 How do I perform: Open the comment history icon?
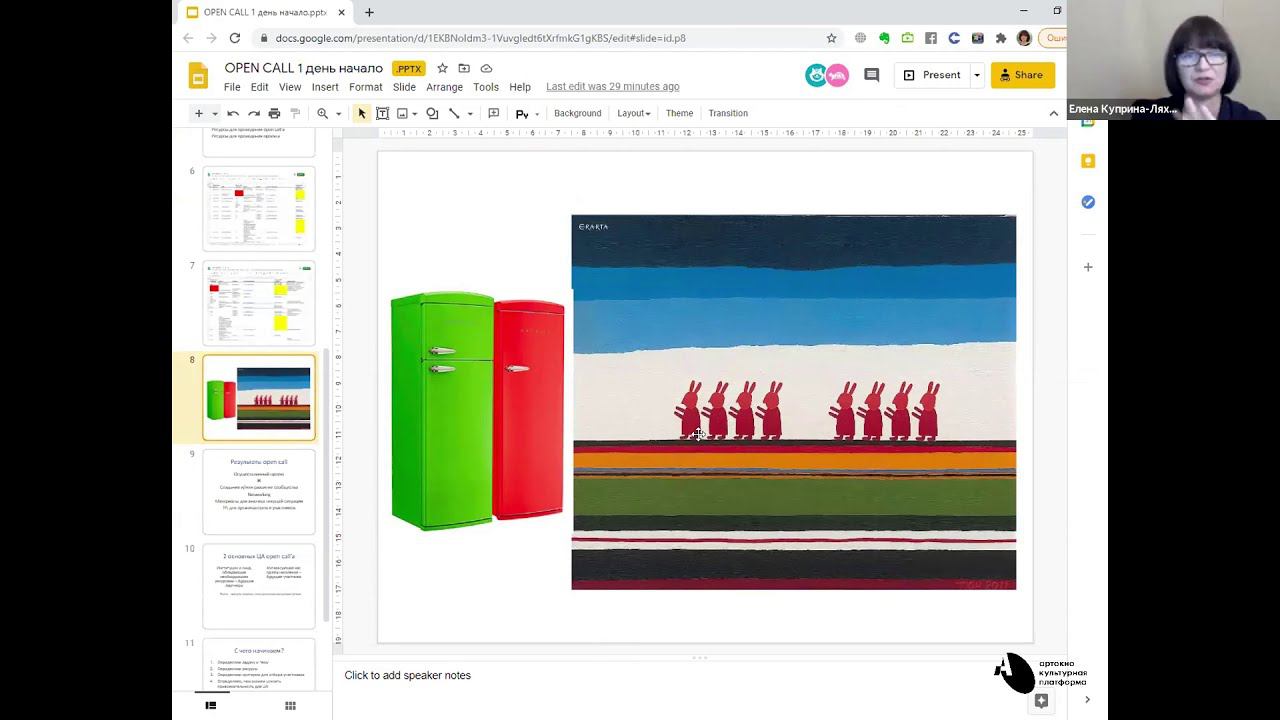(871, 75)
